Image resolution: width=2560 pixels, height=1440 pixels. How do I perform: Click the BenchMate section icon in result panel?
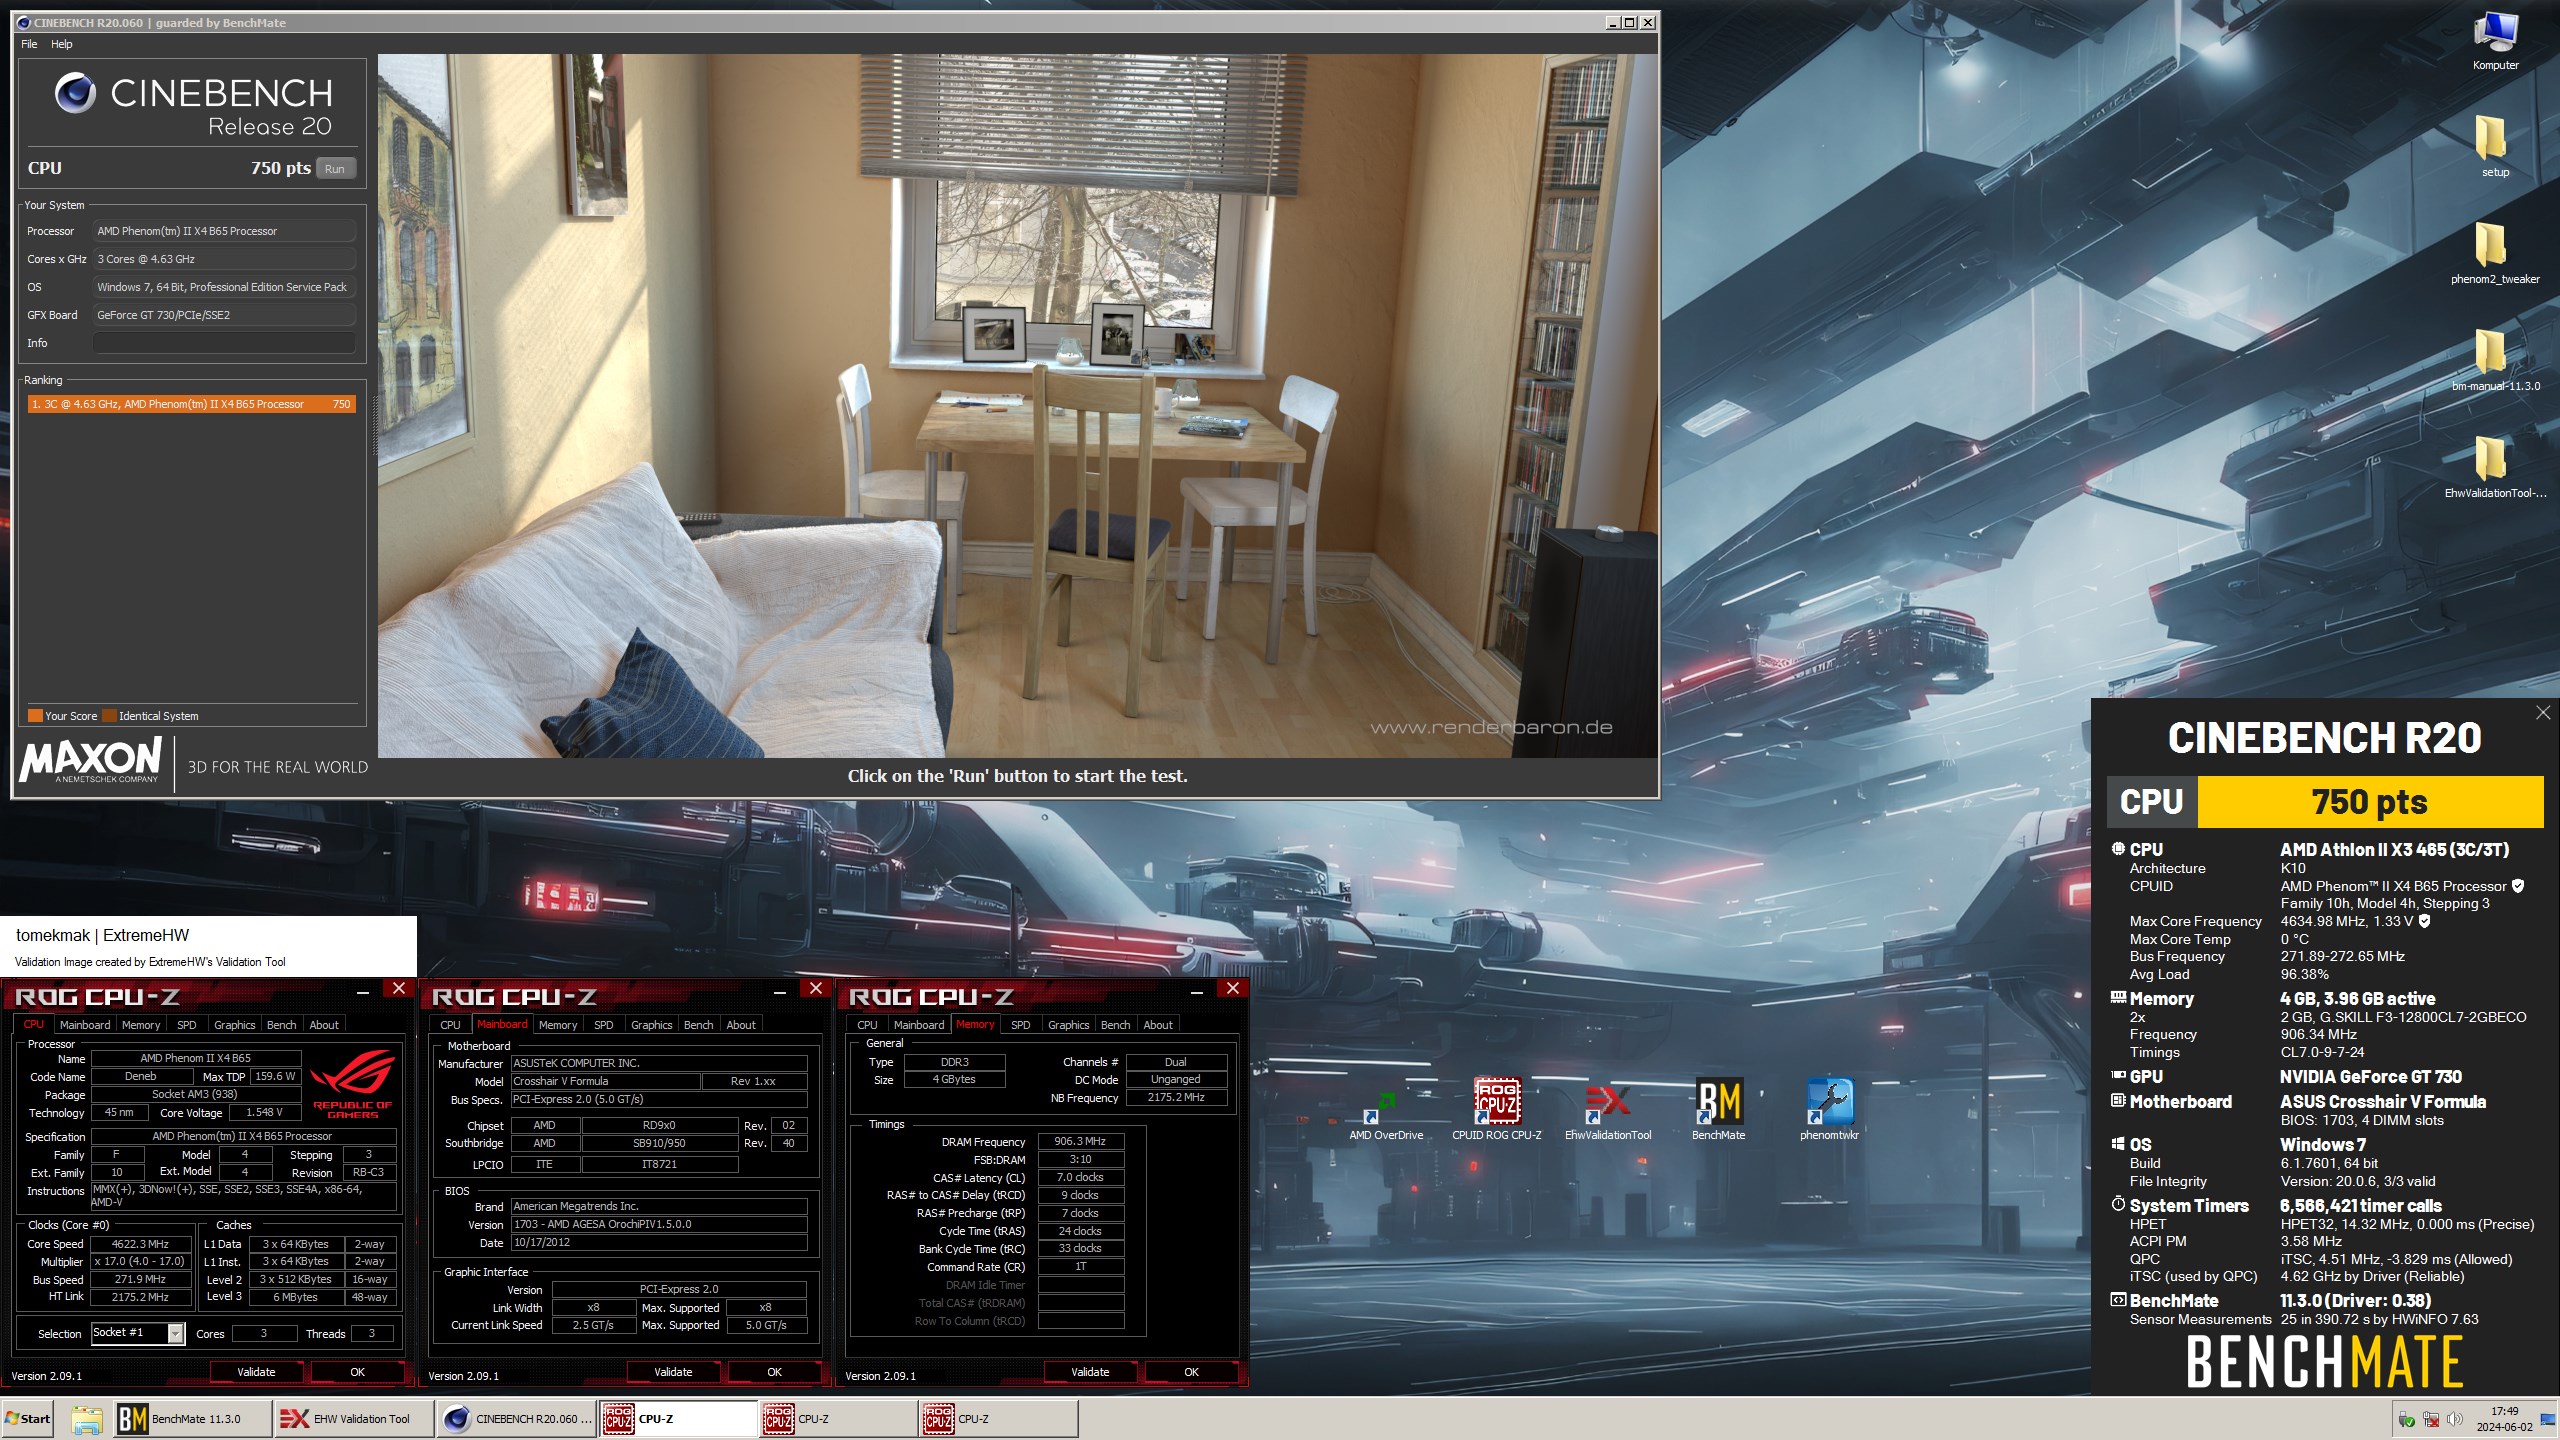(x=2118, y=1300)
